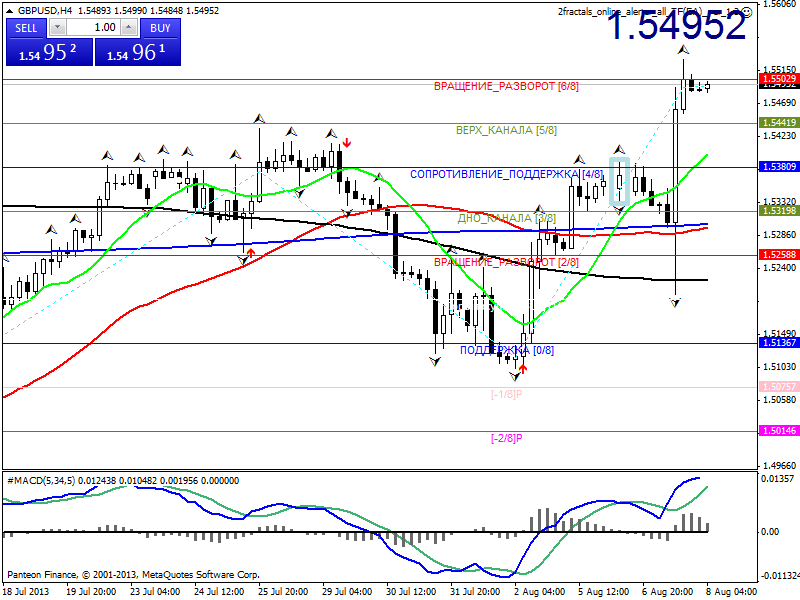Click the SELL button in trading panel
Image resolution: width=800 pixels, height=600 pixels.
(27, 28)
